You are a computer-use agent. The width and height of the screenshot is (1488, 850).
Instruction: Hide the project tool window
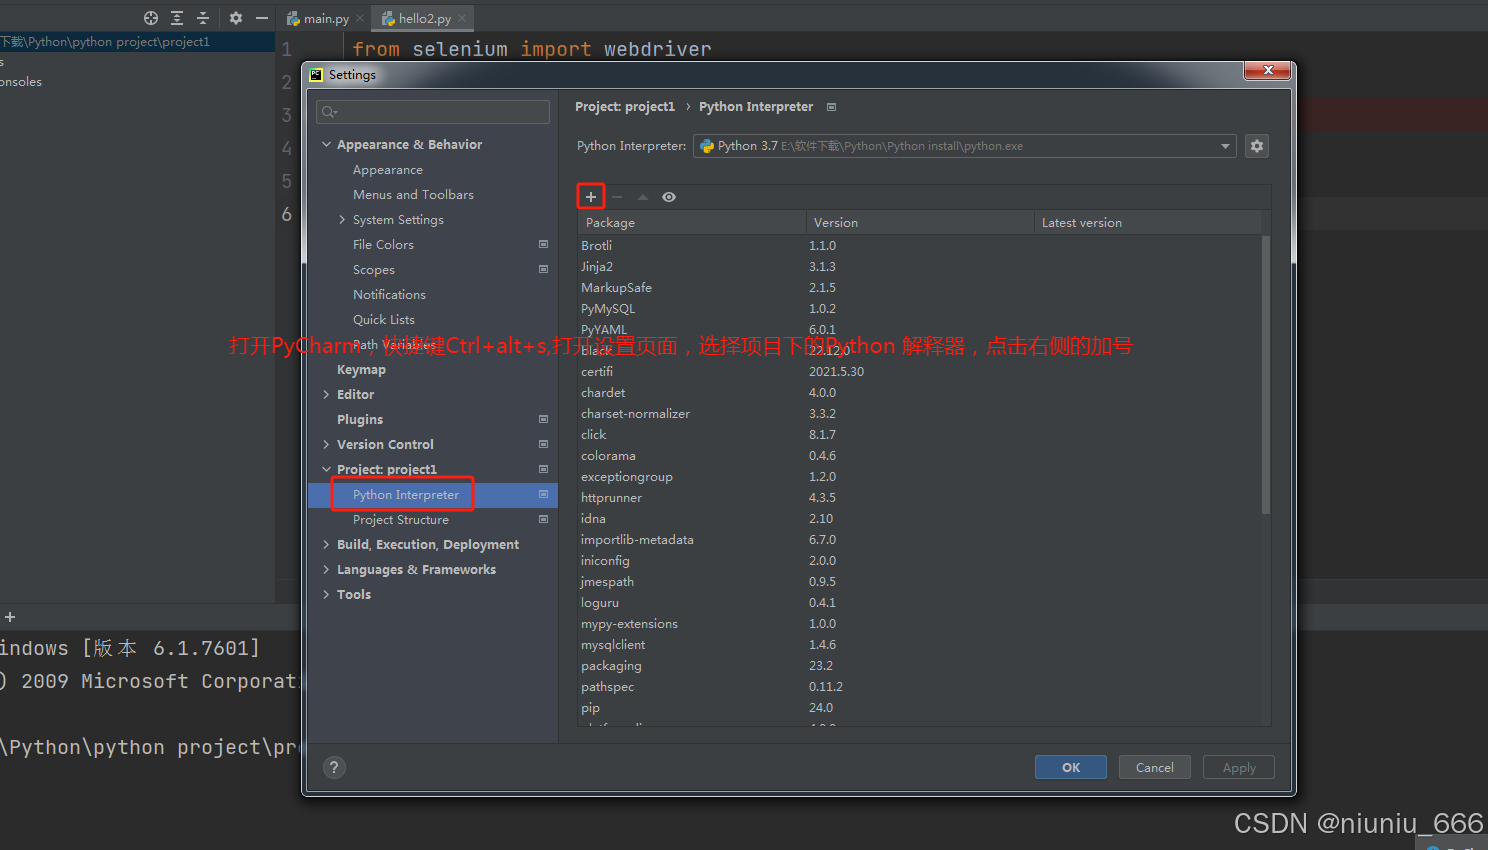coord(262,18)
